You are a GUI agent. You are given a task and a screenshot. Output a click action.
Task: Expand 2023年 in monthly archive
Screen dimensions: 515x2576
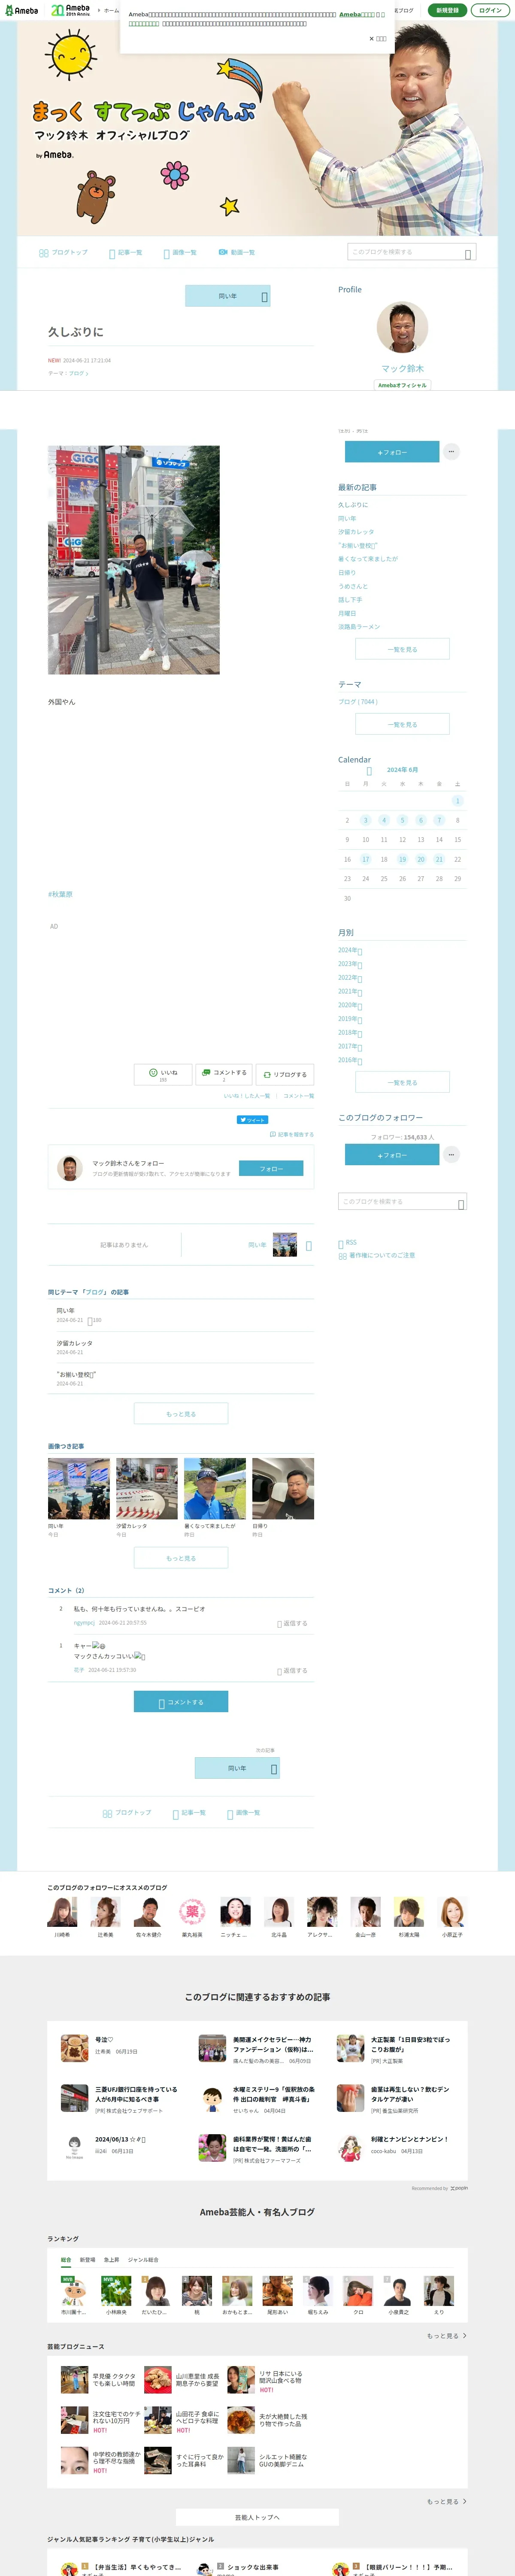(350, 964)
